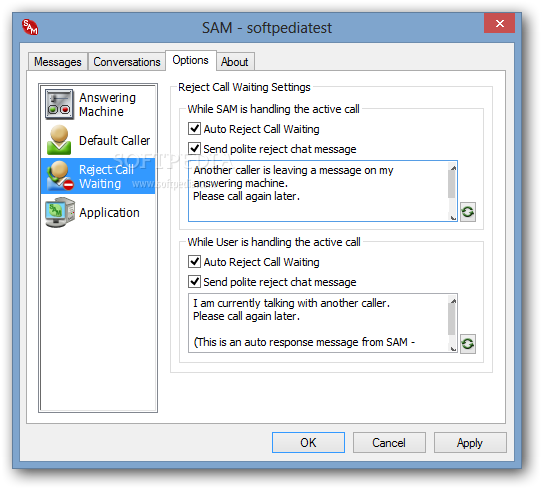Viewport: 542px width, 489px height.
Task: Click scroll up arrow in SAM message box
Action: (453, 167)
